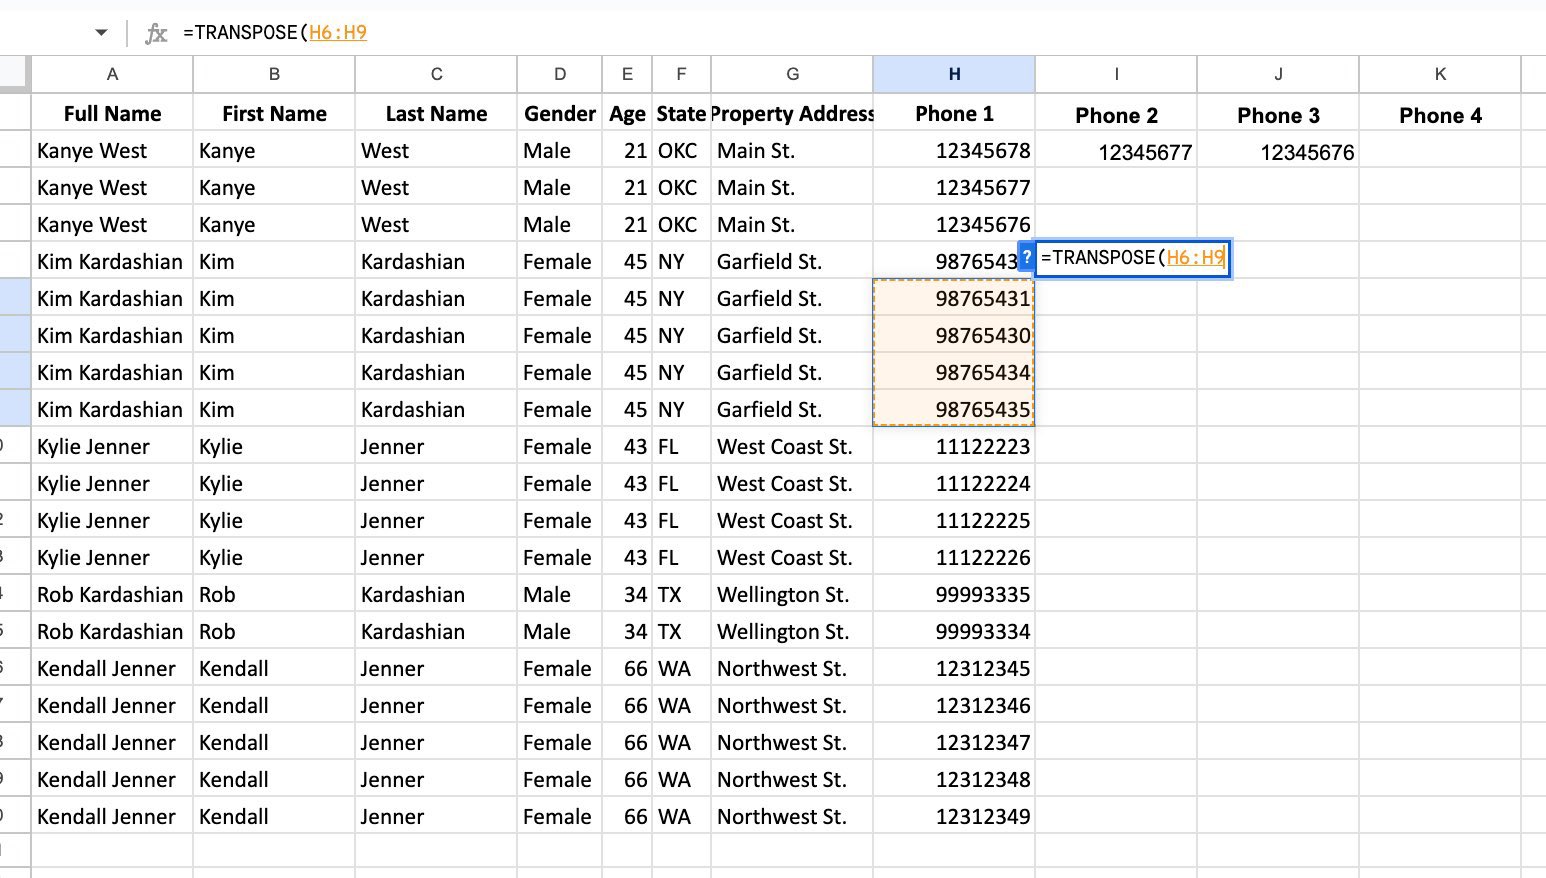Click the topmost Kanye West cell
1546x878 pixels.
click(x=111, y=150)
